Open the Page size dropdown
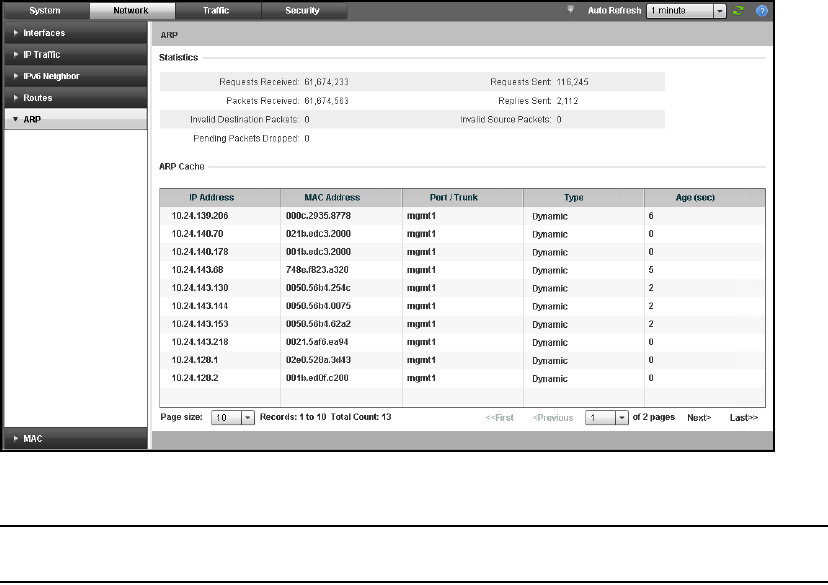This screenshot has height=585, width=828. [x=248, y=417]
